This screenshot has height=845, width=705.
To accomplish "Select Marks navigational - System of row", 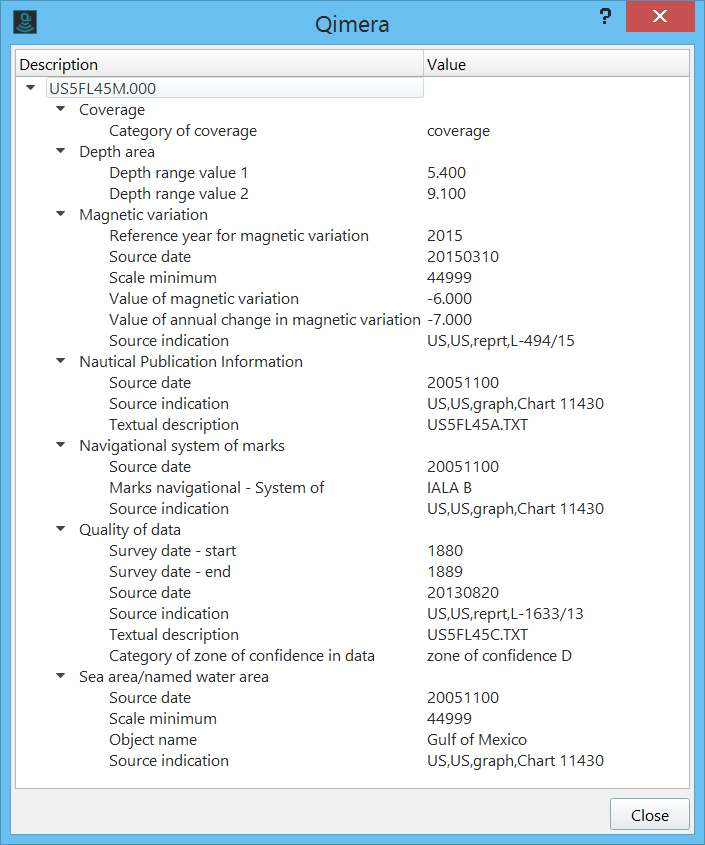I will (x=217, y=488).
